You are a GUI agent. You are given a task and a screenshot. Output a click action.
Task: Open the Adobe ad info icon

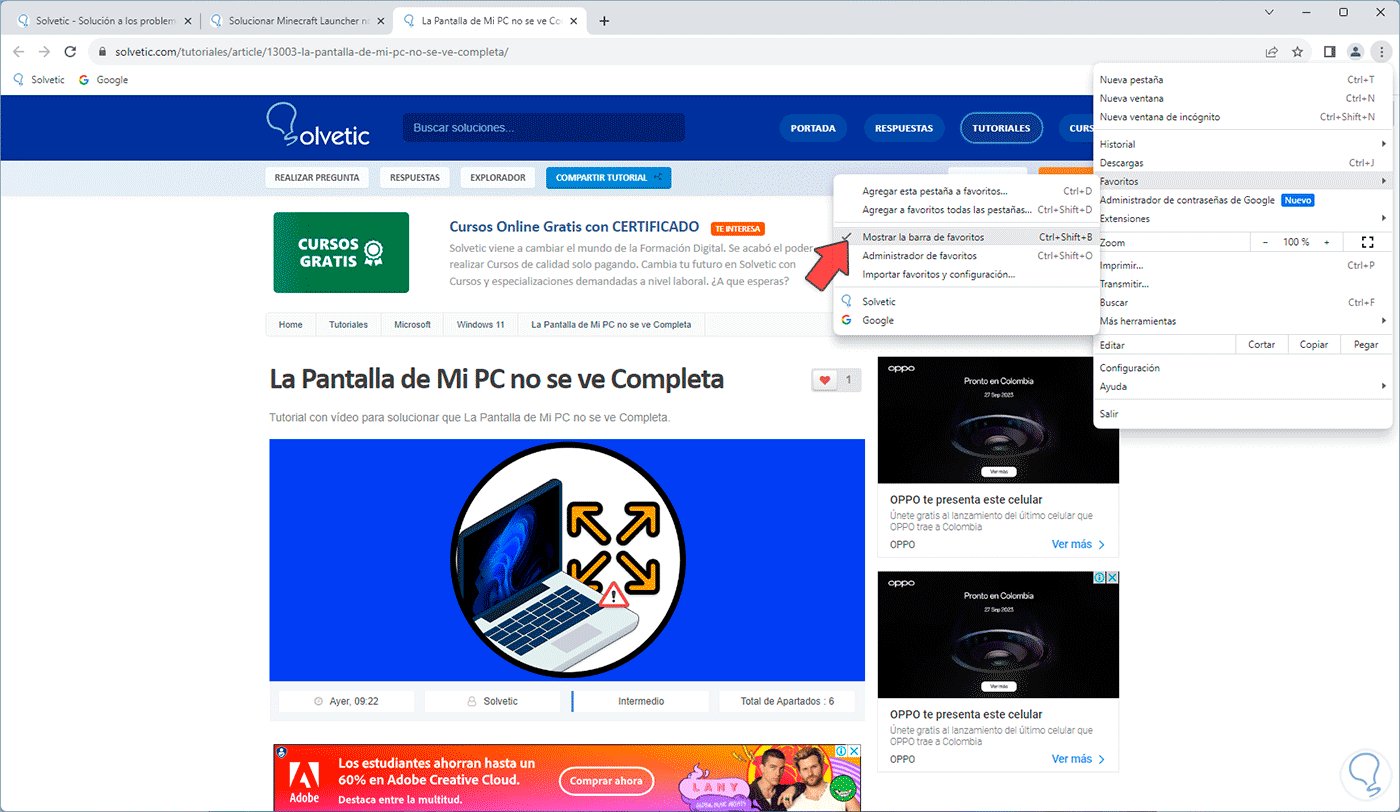click(842, 750)
